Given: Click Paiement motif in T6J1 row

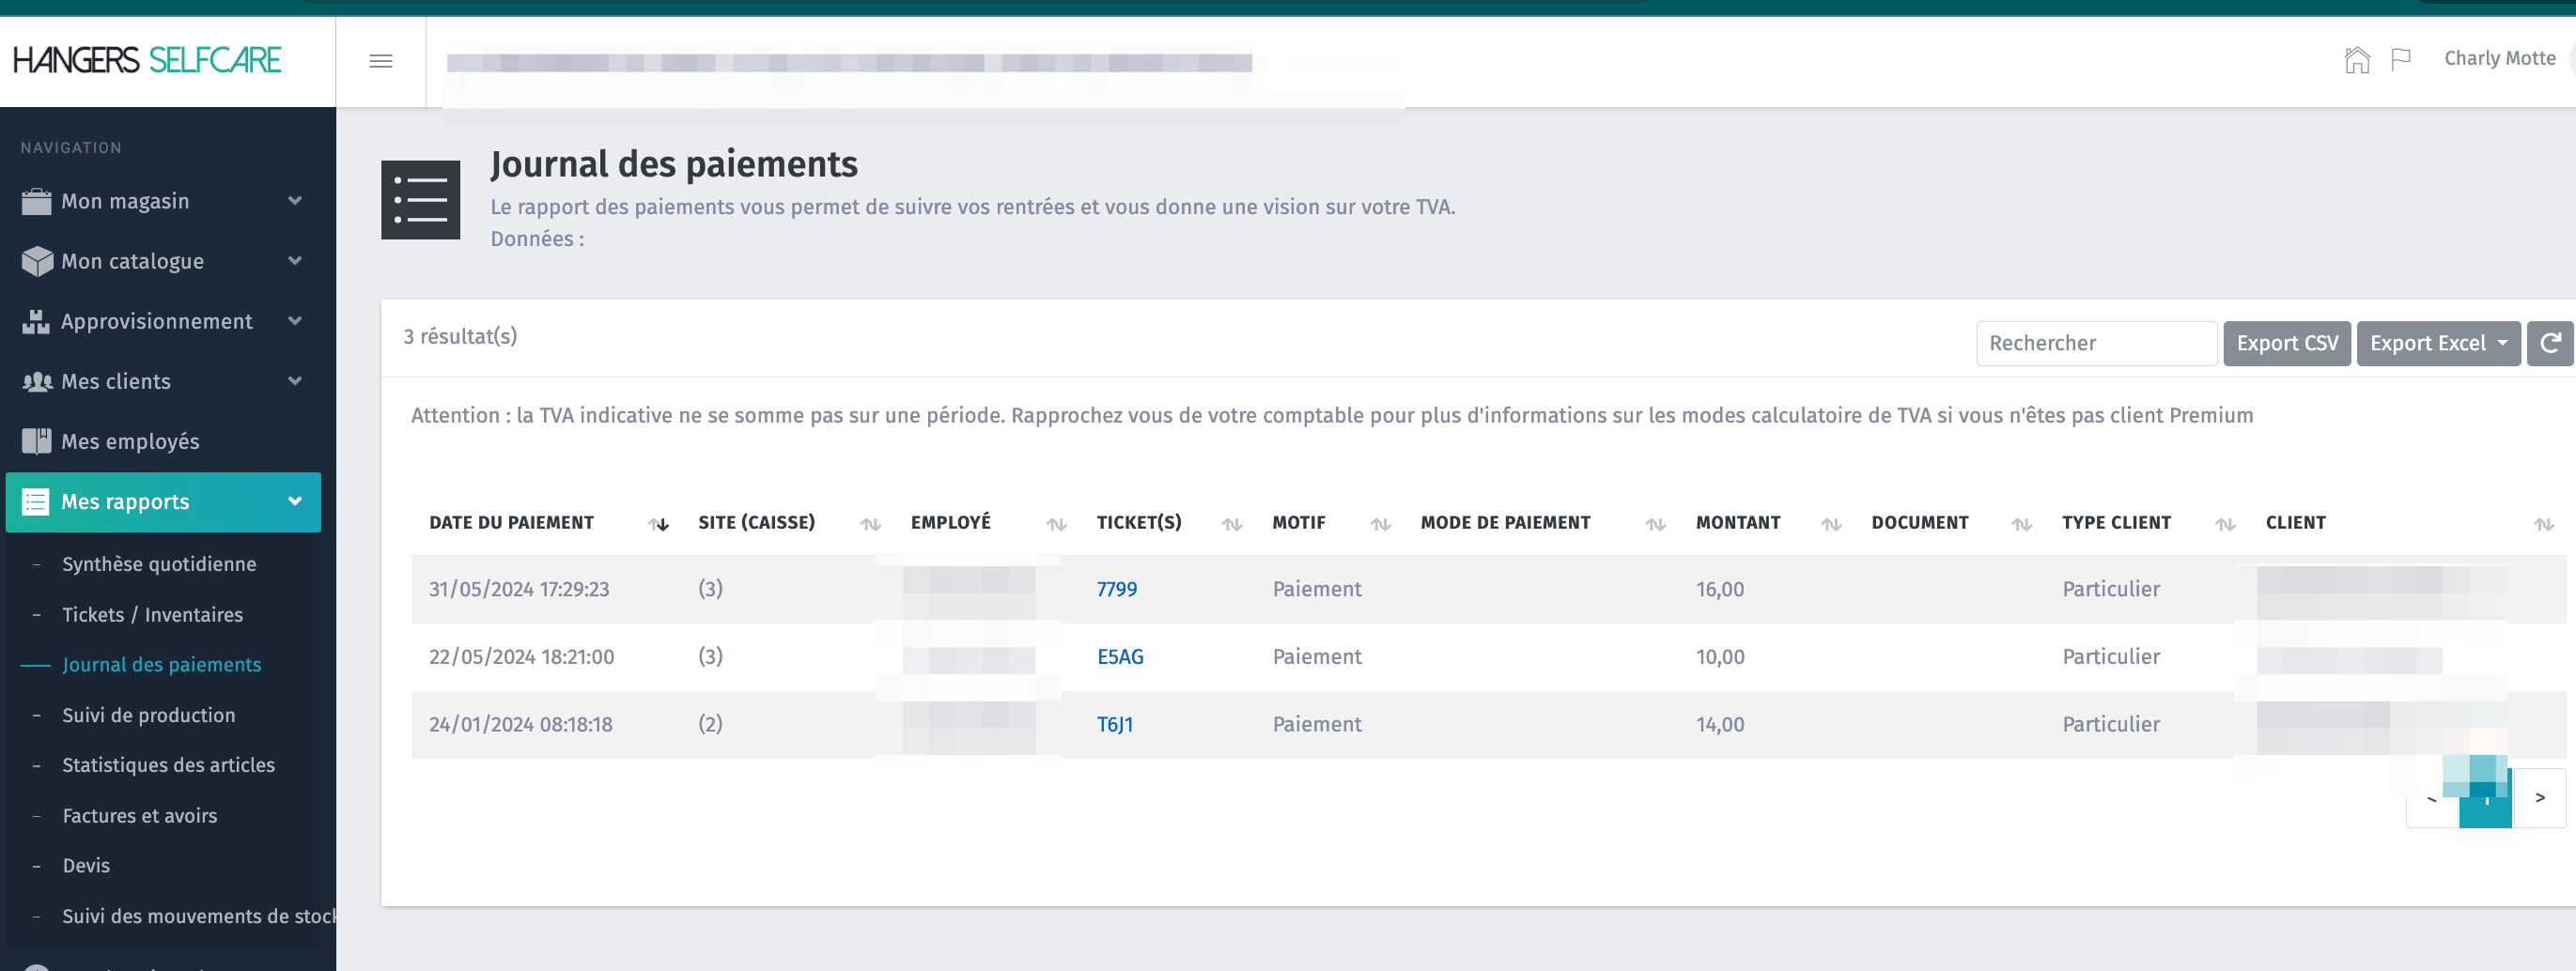Looking at the screenshot, I should pos(1317,724).
